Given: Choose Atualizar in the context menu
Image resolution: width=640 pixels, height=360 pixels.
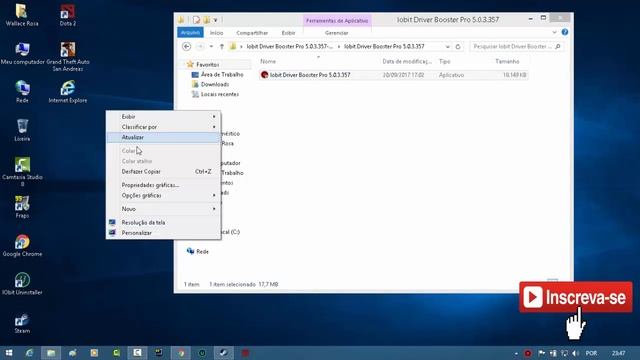Looking at the screenshot, I should point(163,138).
